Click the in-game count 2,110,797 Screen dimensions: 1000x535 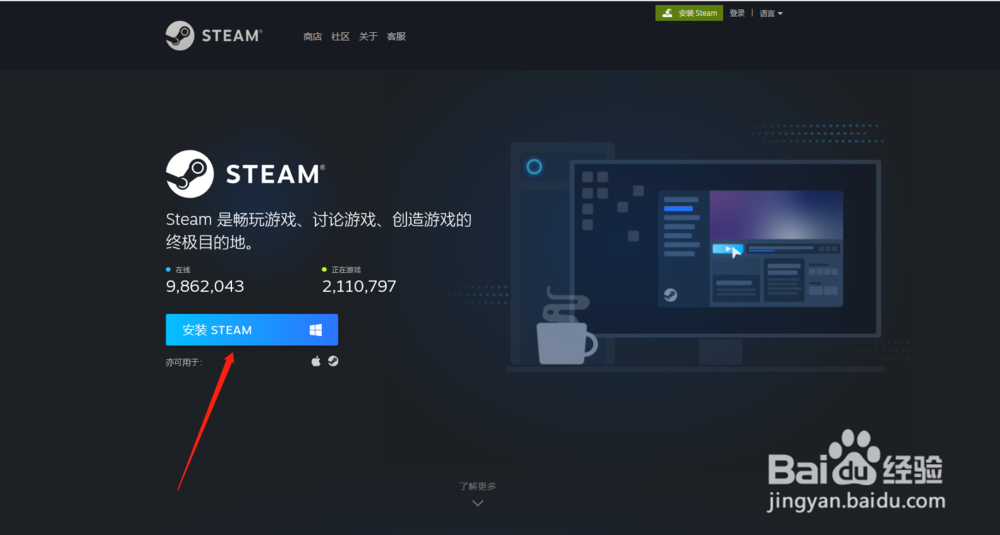click(359, 286)
